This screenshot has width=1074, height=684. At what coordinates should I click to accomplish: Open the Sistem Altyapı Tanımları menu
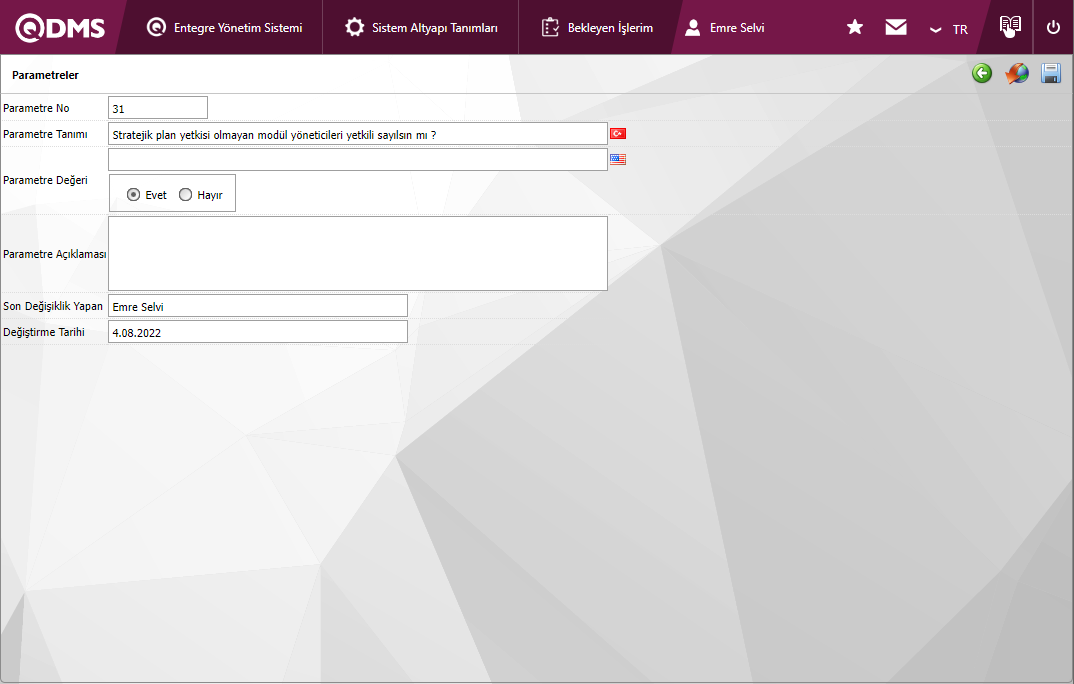[421, 27]
